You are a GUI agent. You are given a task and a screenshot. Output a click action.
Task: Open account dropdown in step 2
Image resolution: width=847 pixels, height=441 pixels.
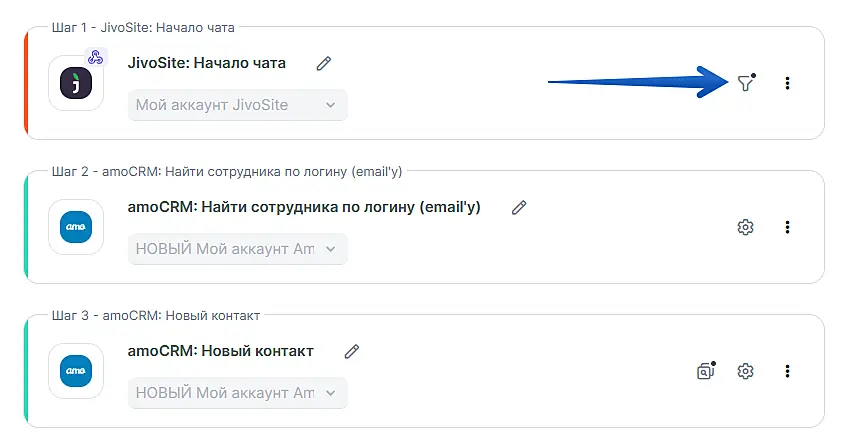point(237,249)
